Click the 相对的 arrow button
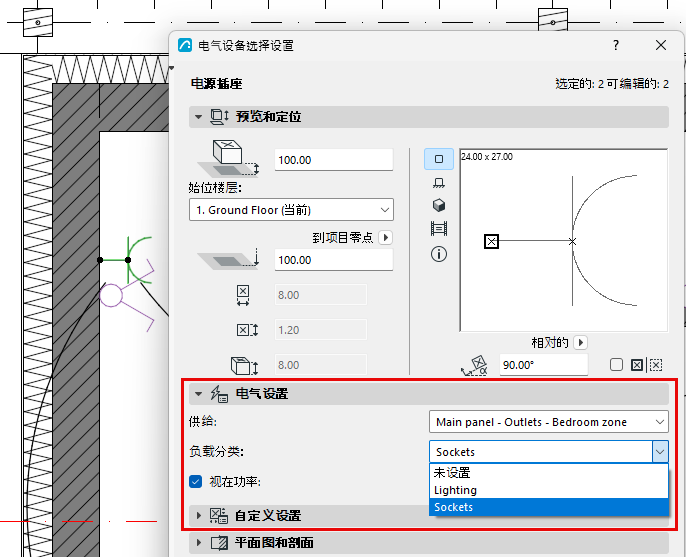 tap(581, 342)
